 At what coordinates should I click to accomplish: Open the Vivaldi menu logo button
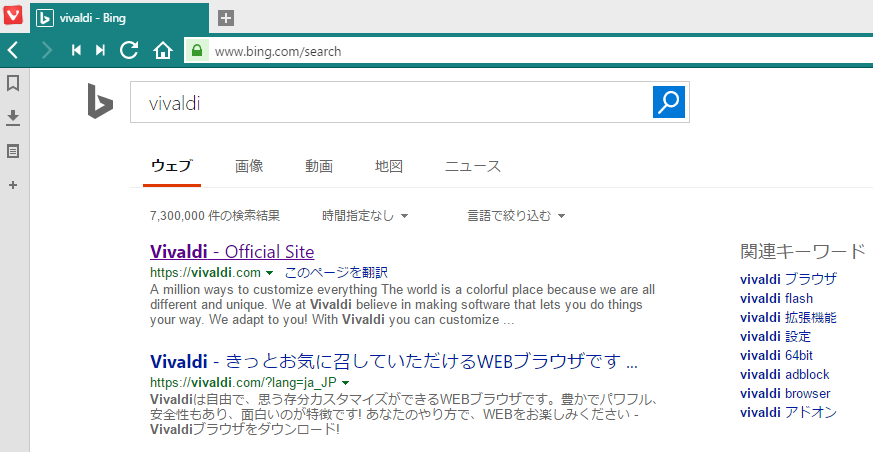pos(13,14)
